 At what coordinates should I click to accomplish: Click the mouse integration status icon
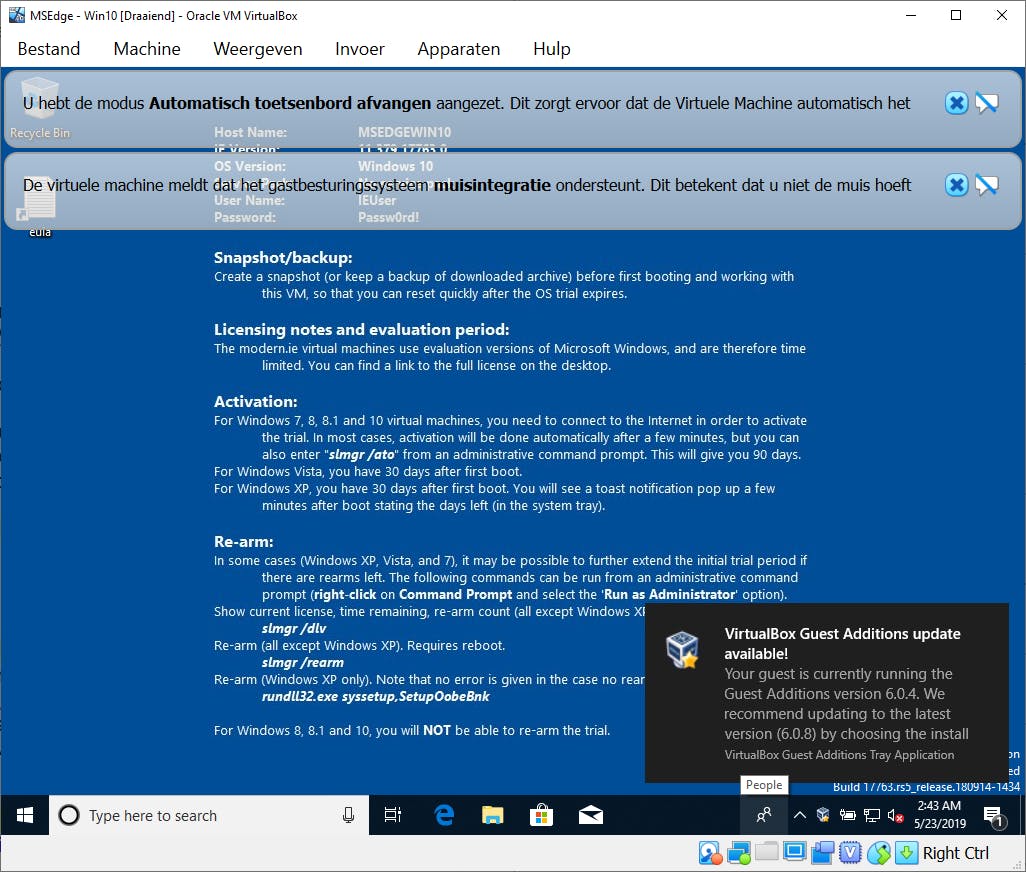pos(879,852)
